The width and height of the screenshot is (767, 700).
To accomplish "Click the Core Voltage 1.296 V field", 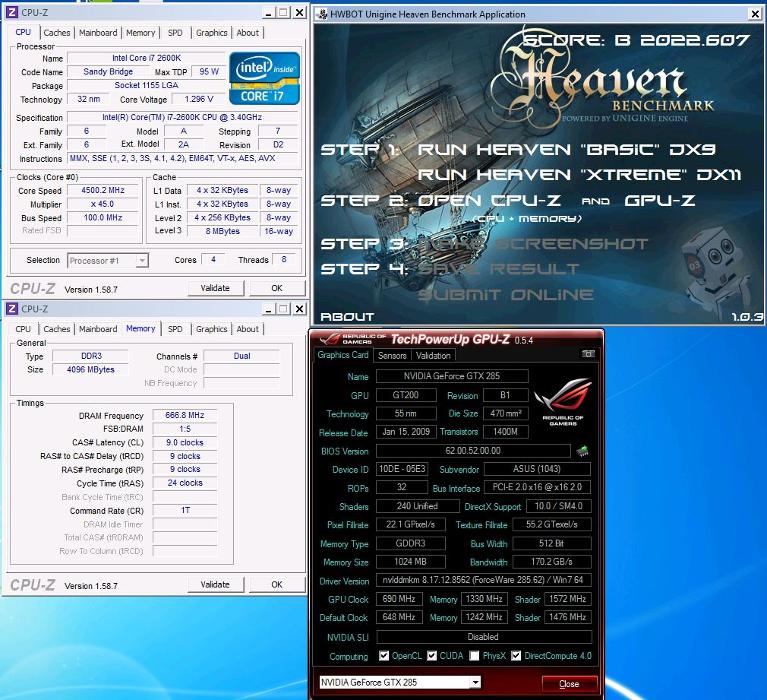I will tap(199, 99).
